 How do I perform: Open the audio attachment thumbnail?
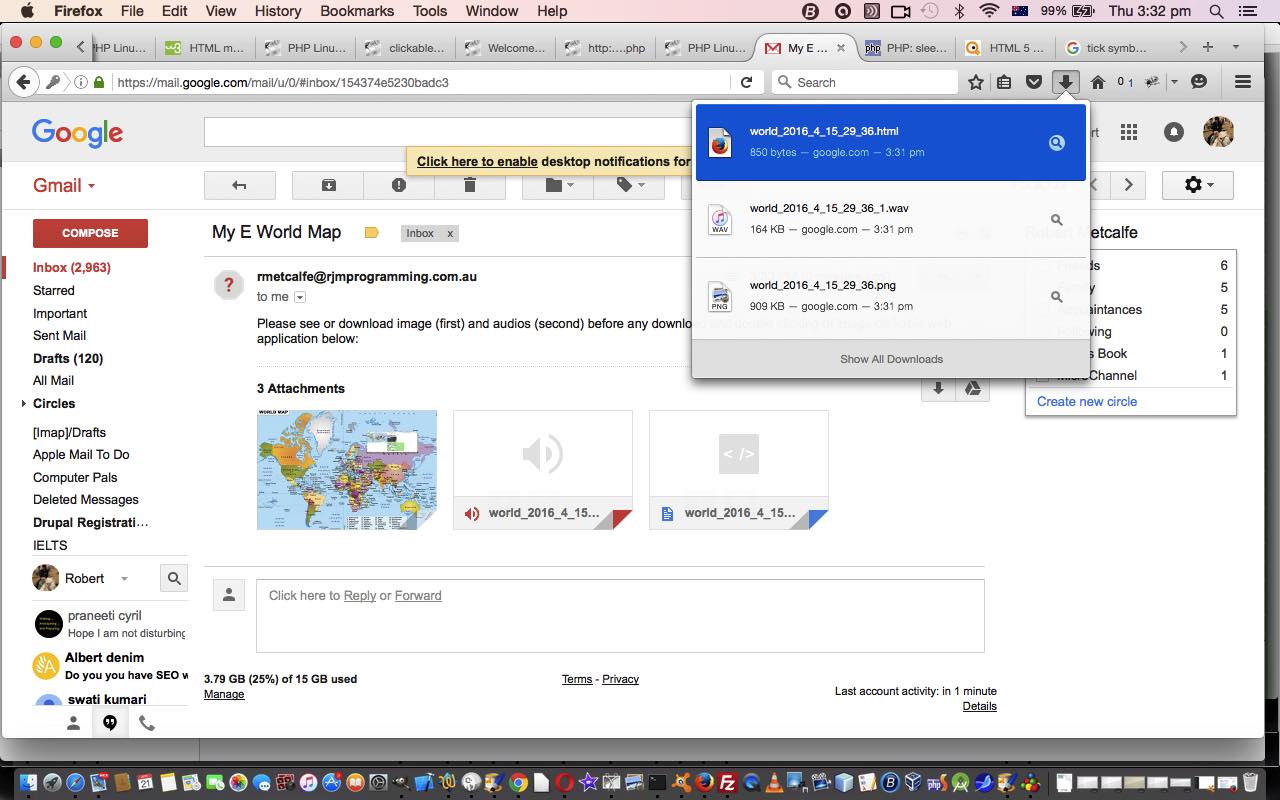(x=542, y=469)
